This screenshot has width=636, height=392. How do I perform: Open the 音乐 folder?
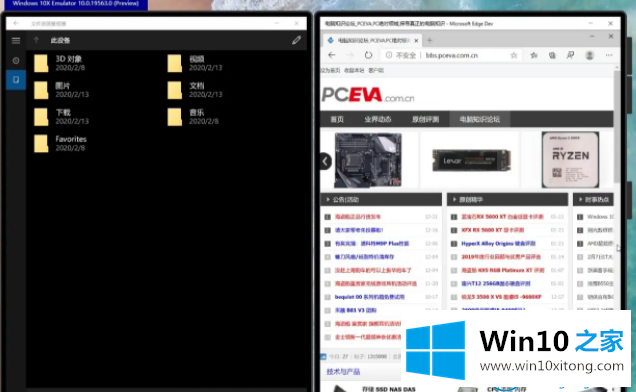point(193,117)
